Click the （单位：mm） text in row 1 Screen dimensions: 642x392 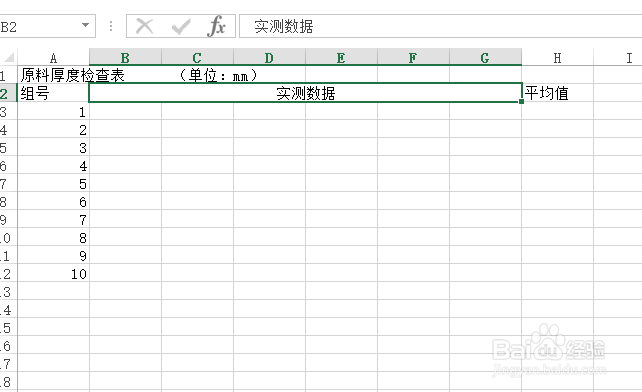coord(218,75)
